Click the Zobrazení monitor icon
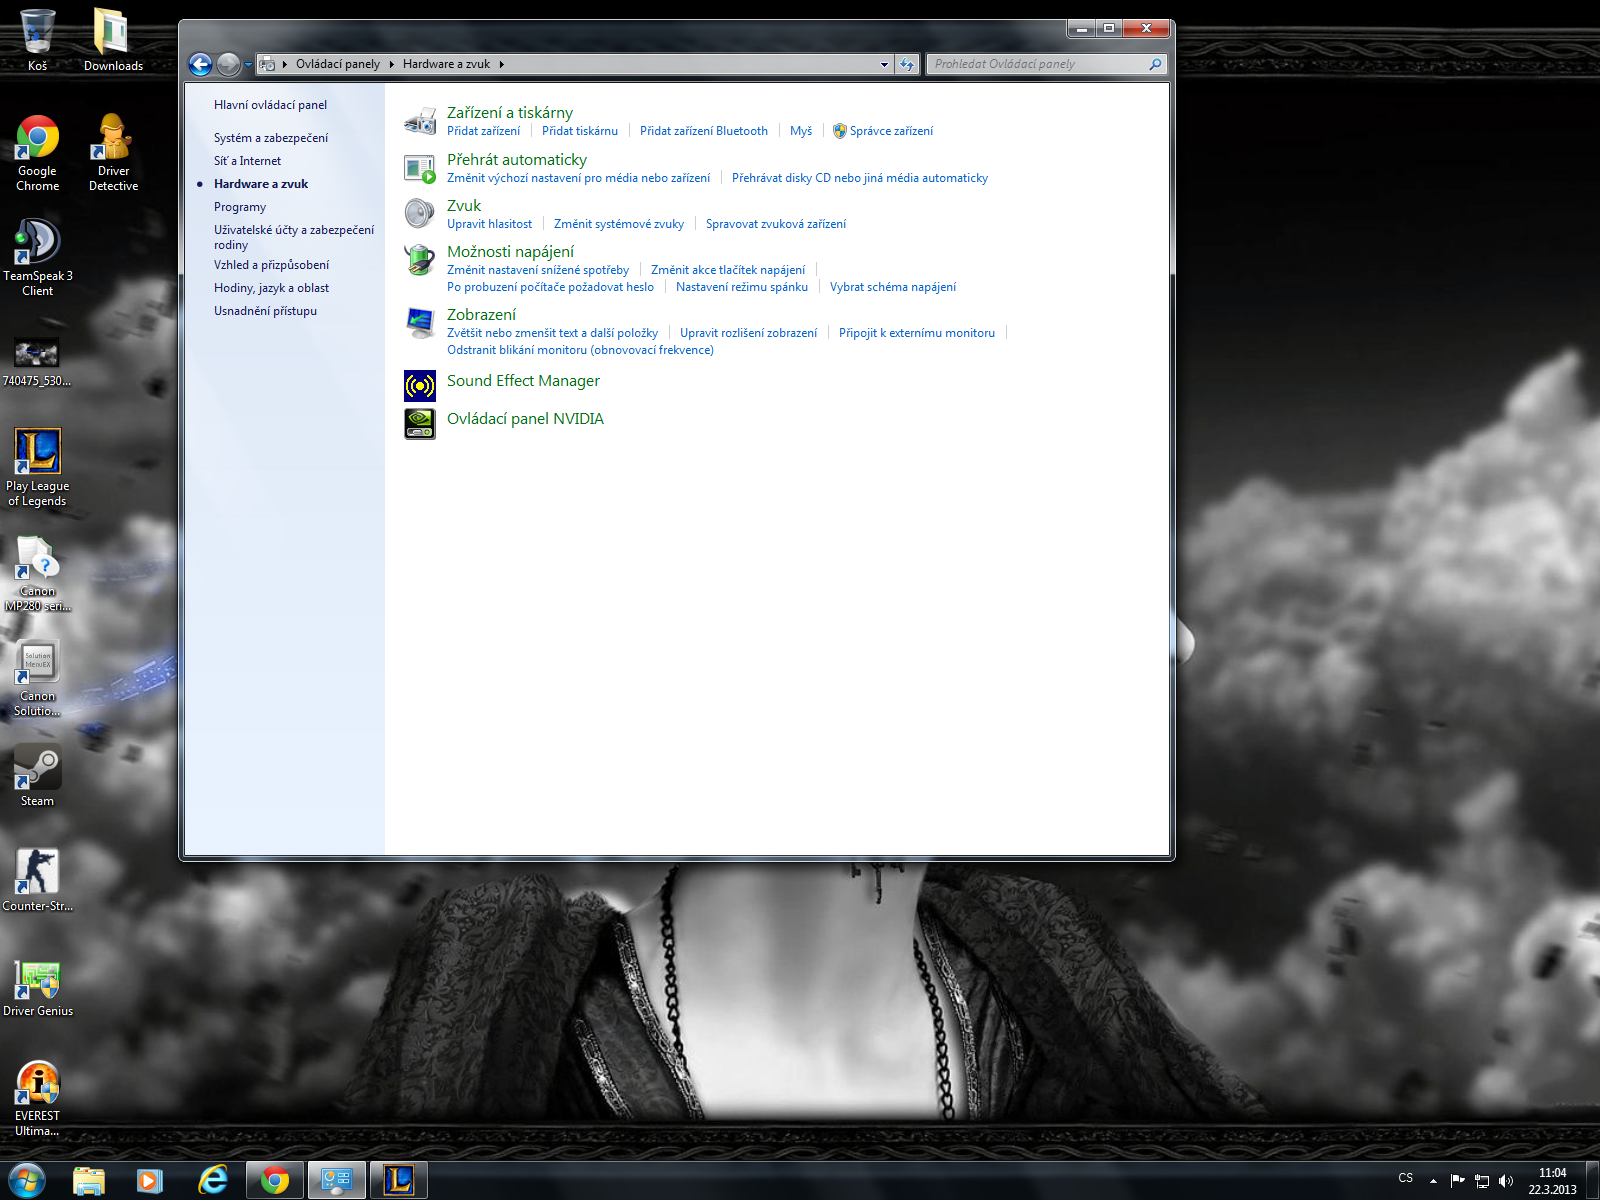The width and height of the screenshot is (1600, 1200). pyautogui.click(x=419, y=322)
